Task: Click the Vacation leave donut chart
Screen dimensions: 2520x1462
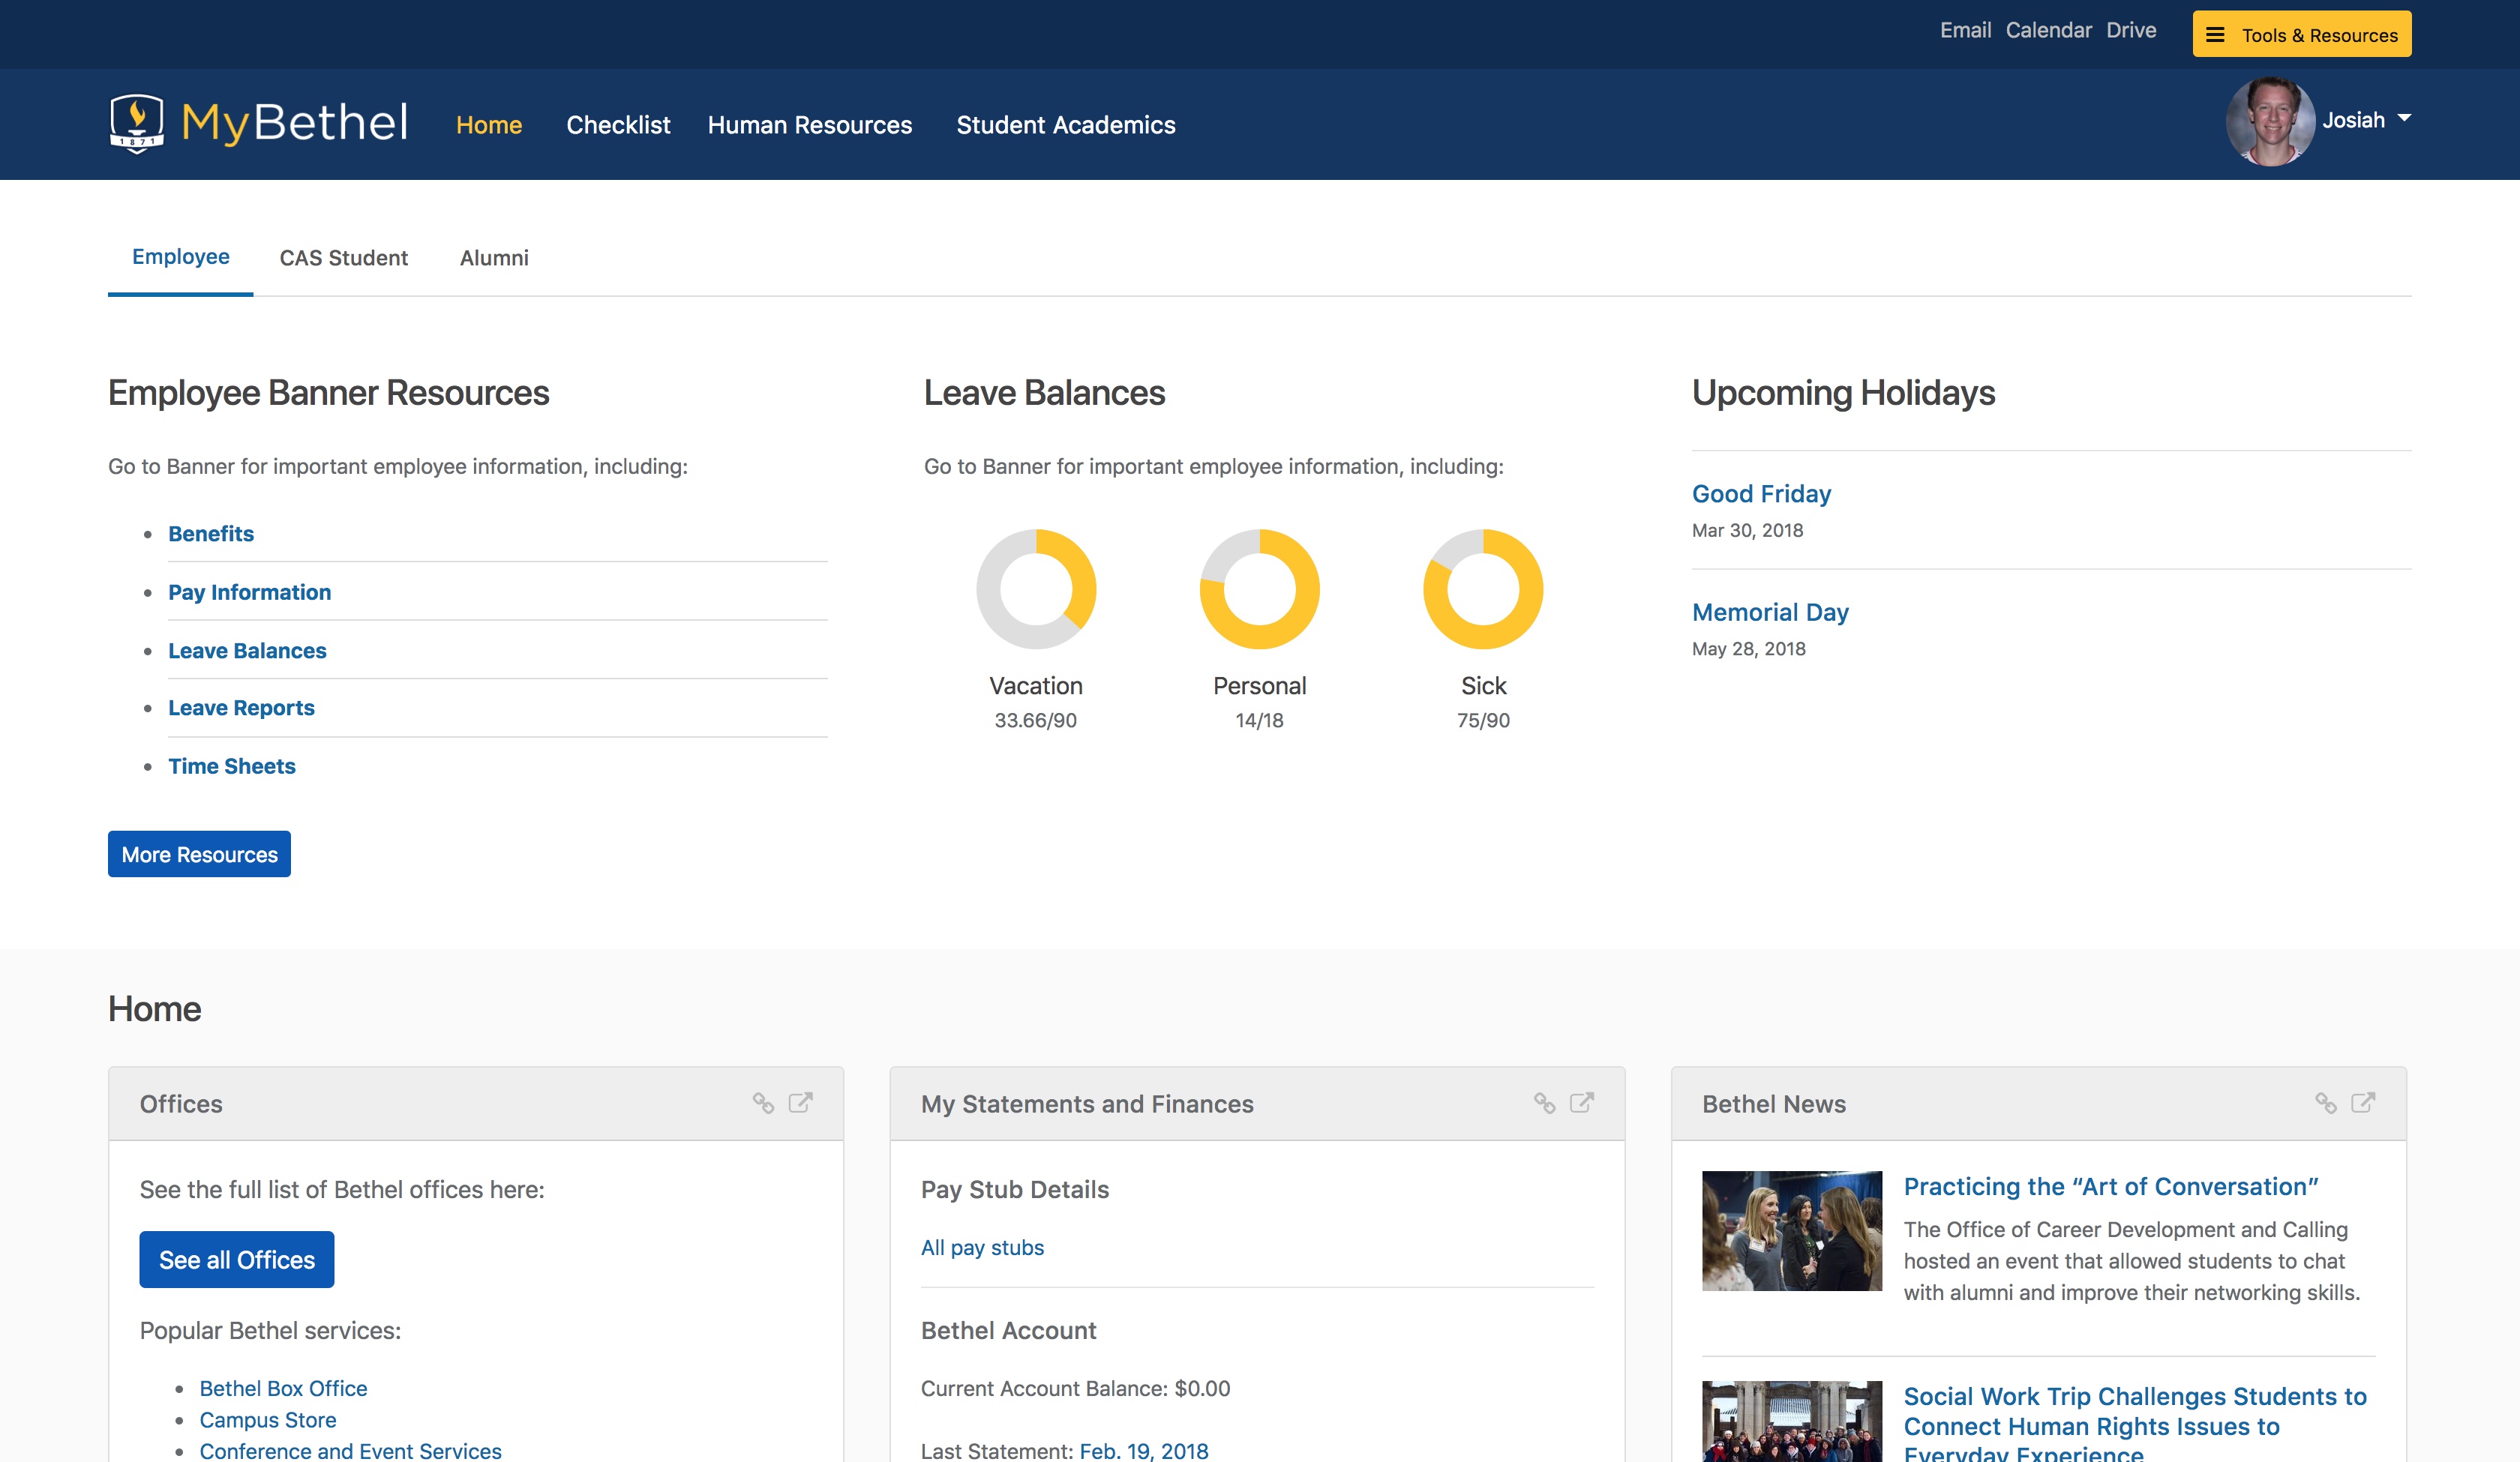Action: click(1036, 589)
